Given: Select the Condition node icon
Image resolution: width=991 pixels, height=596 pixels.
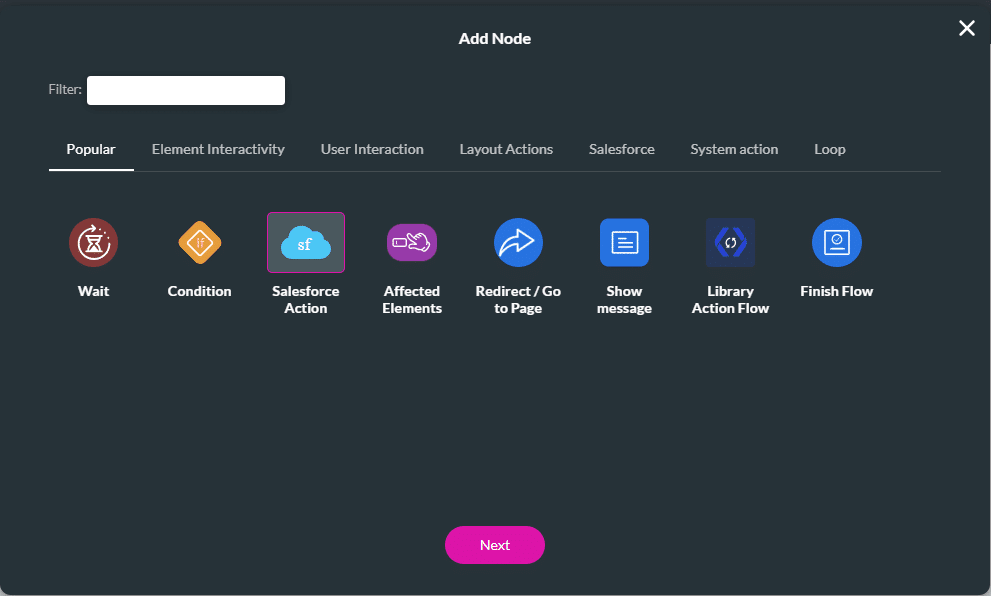Looking at the screenshot, I should [199, 242].
